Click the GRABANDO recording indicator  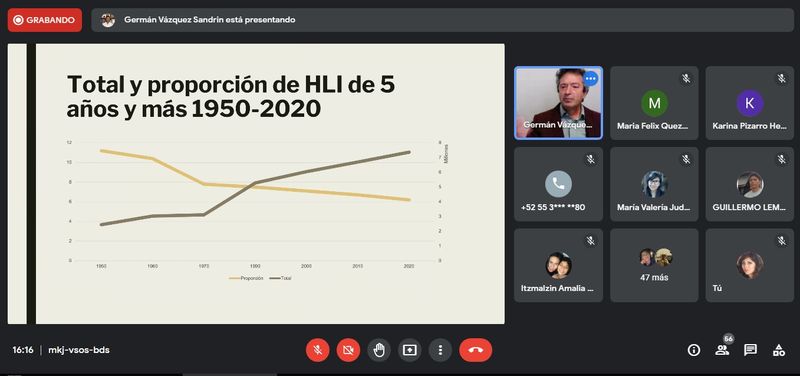45,20
